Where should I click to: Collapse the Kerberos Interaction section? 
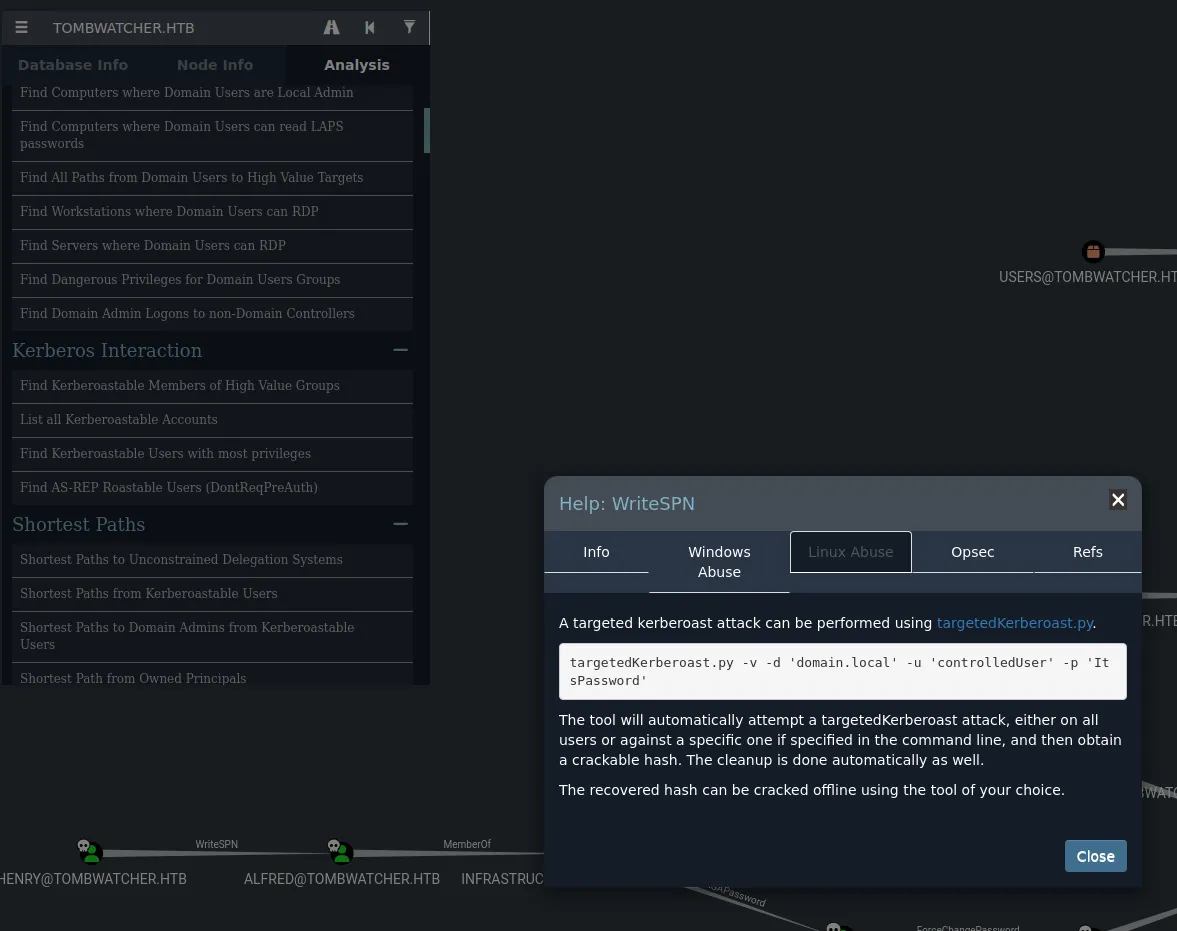(400, 350)
